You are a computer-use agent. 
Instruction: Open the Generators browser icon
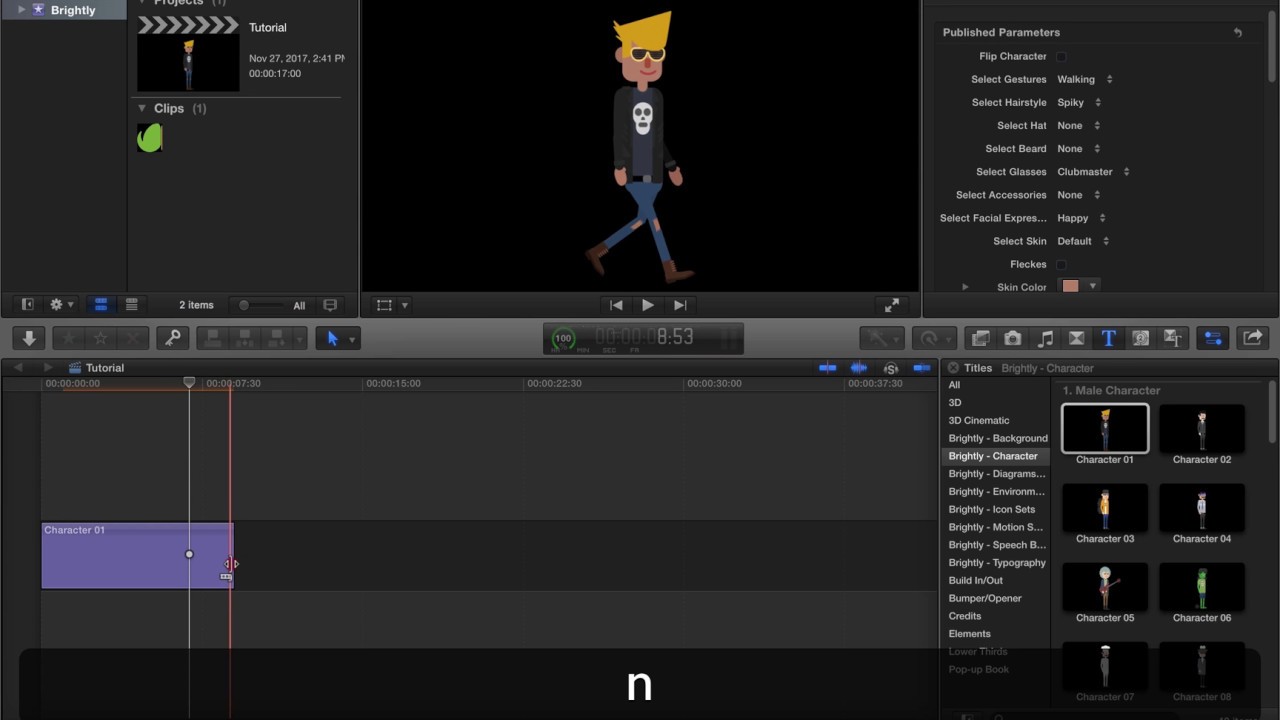point(1140,338)
